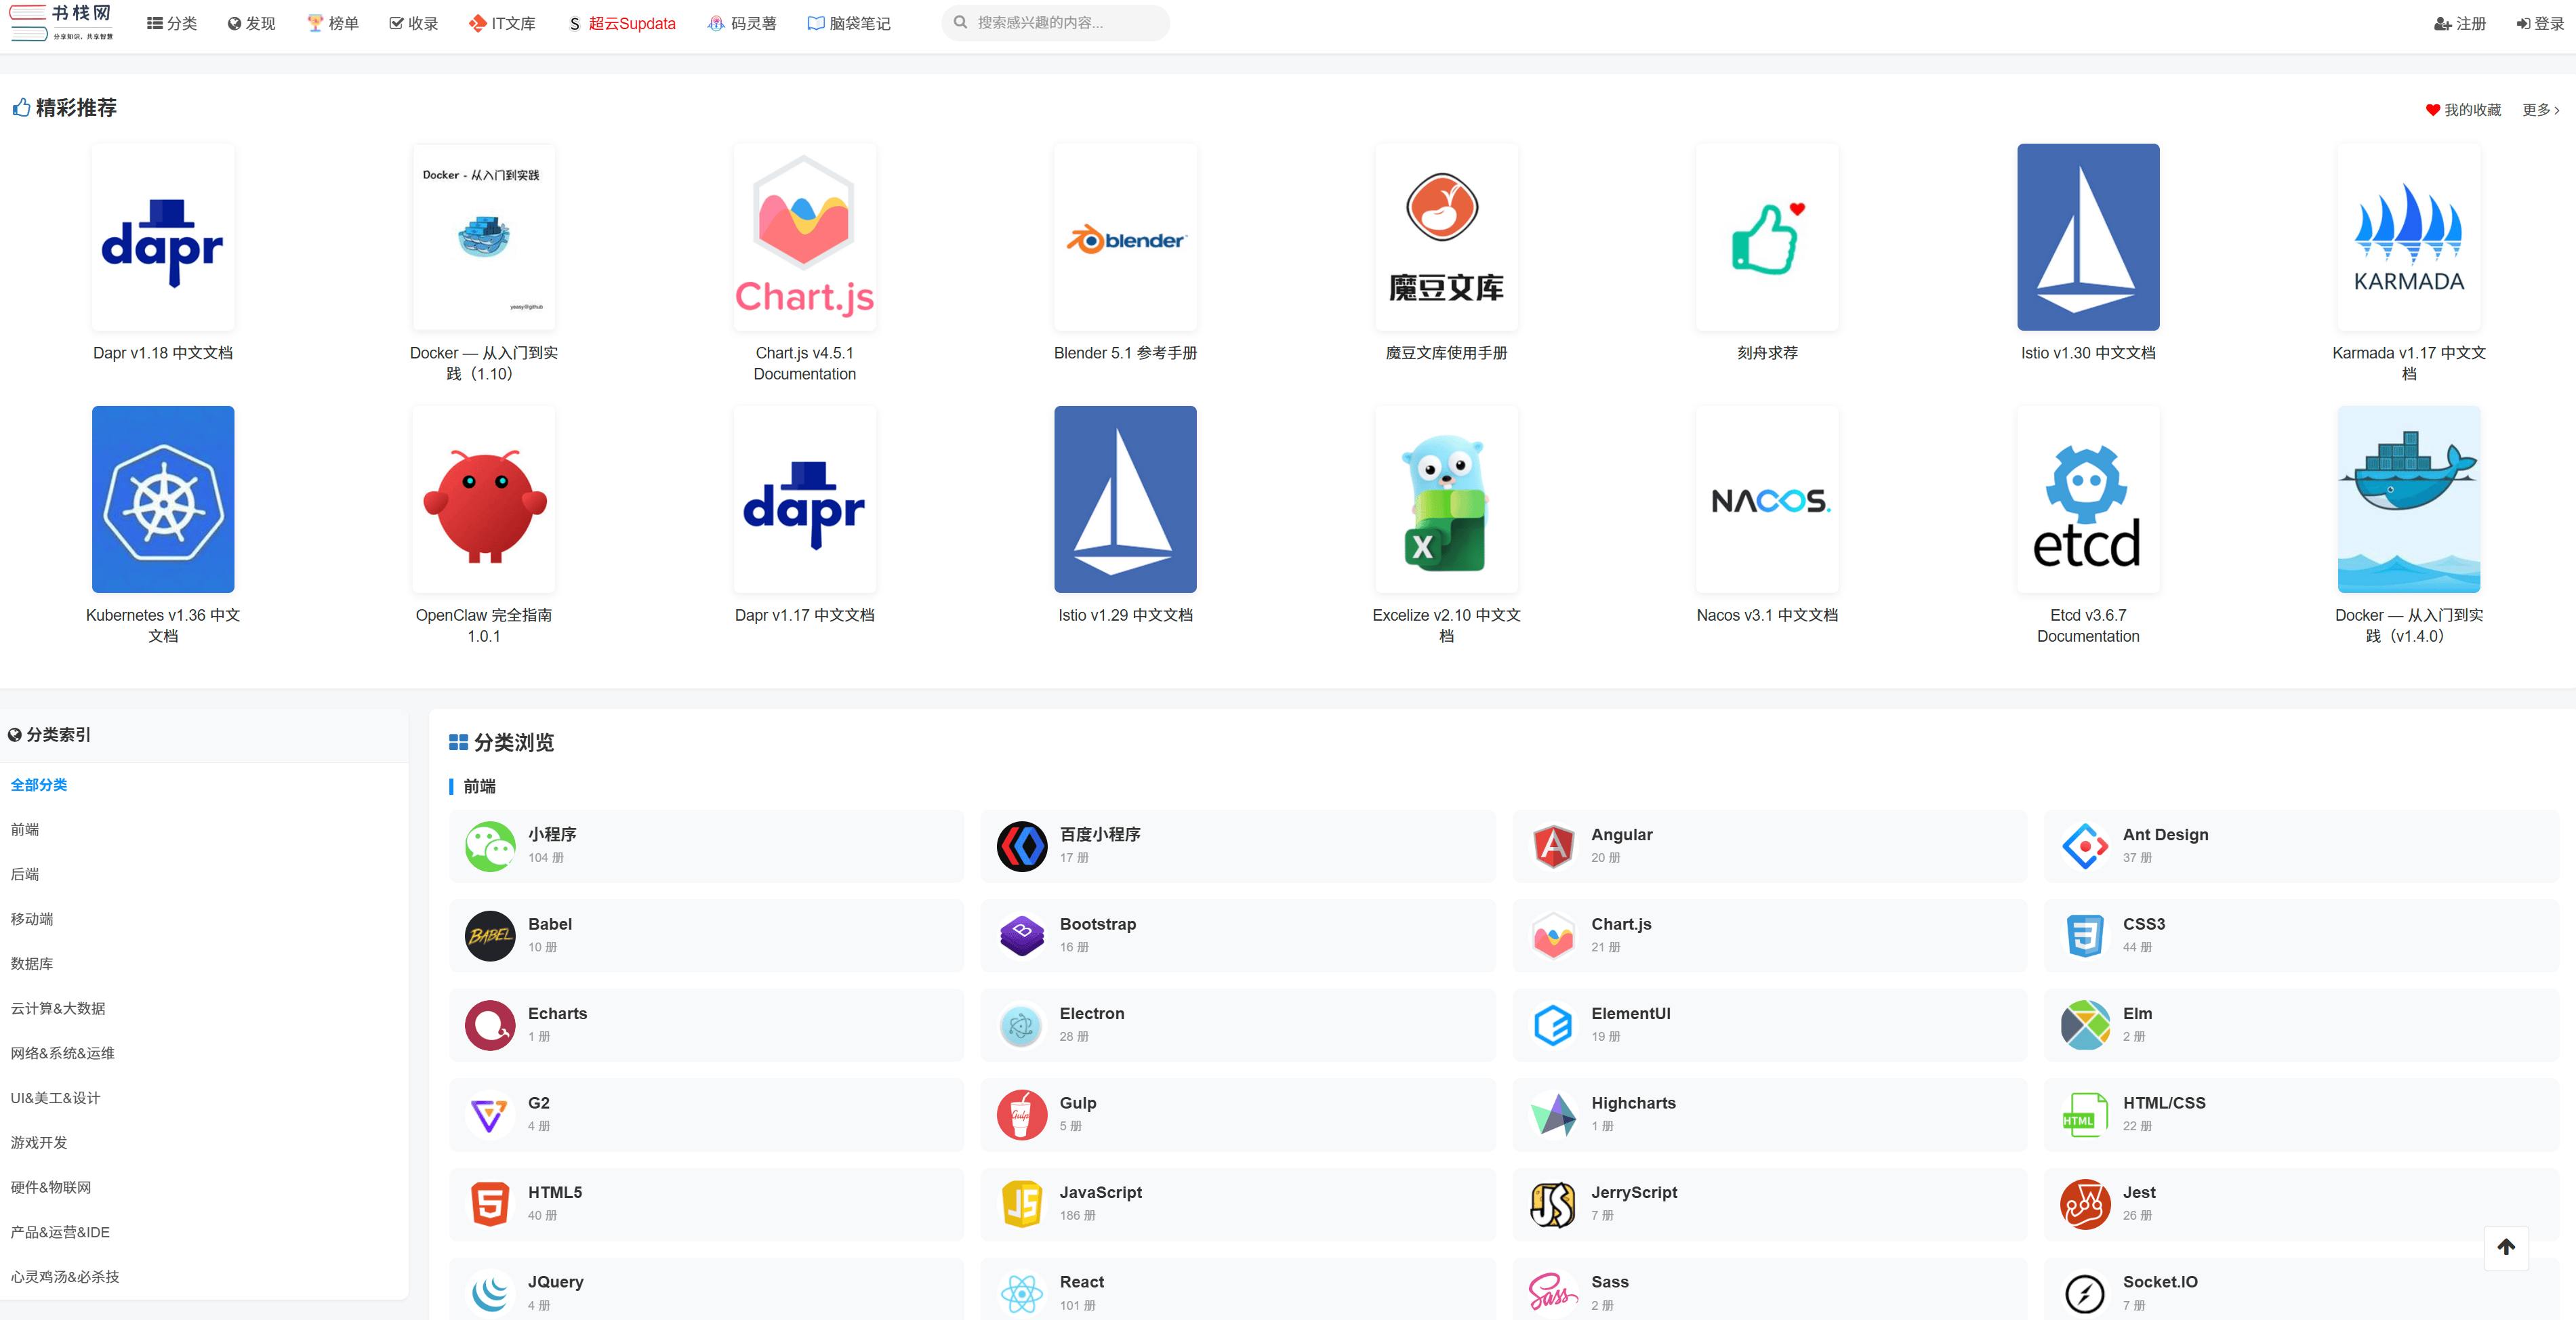2576x1320 pixels.
Task: Open Excelize v2.10 gopher cover
Action: (x=1446, y=499)
